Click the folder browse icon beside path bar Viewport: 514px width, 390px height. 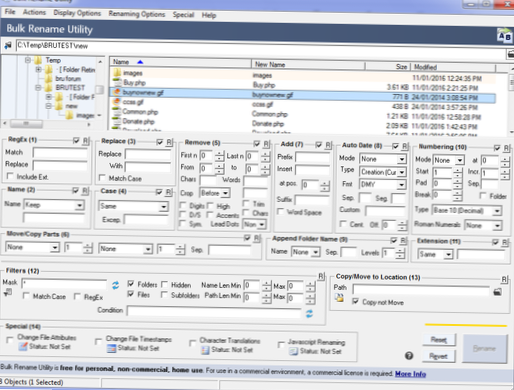pos(7,45)
